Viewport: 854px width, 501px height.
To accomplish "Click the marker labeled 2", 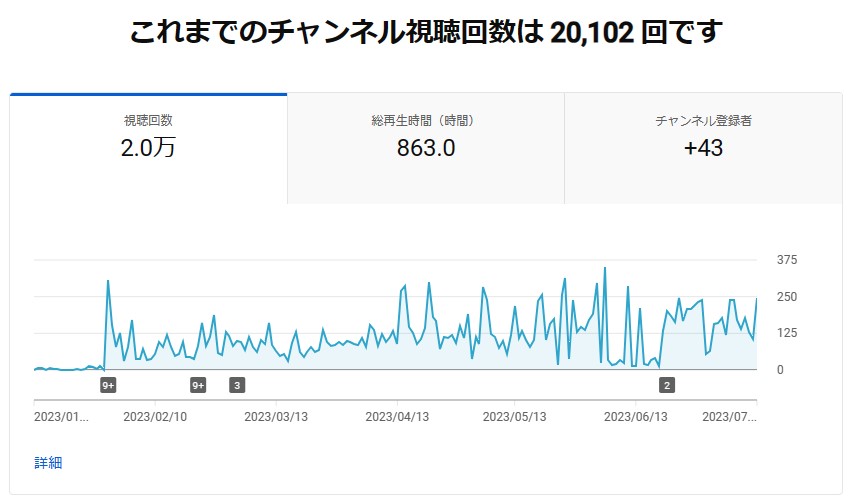I will click(667, 386).
